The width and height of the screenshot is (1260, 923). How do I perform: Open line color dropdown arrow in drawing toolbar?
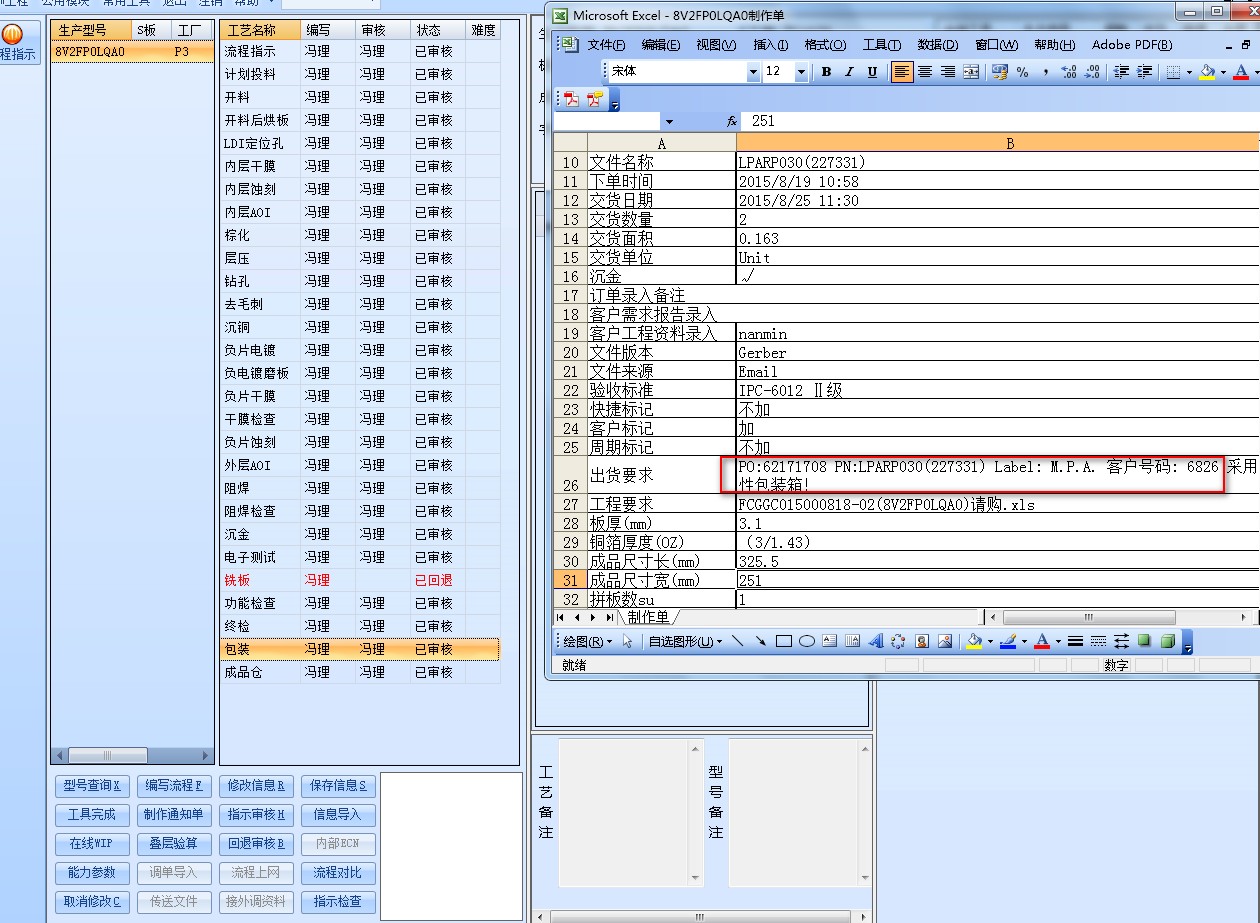1024,641
